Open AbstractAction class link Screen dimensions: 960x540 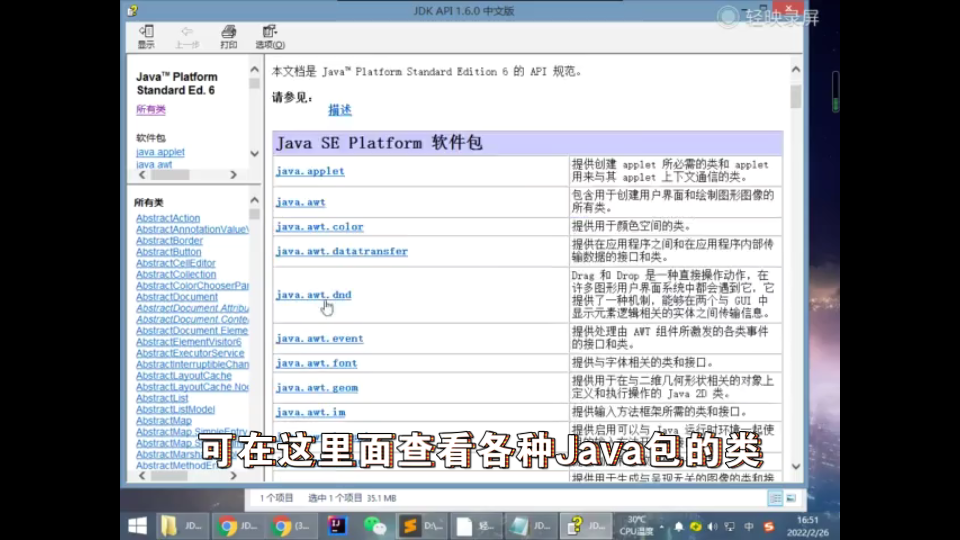(168, 218)
